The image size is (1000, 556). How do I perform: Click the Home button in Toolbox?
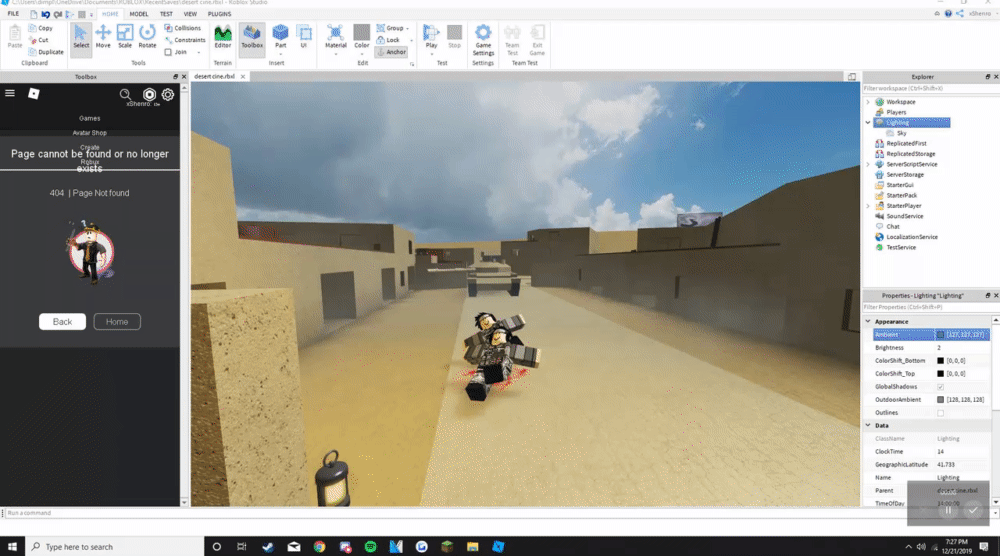(117, 321)
